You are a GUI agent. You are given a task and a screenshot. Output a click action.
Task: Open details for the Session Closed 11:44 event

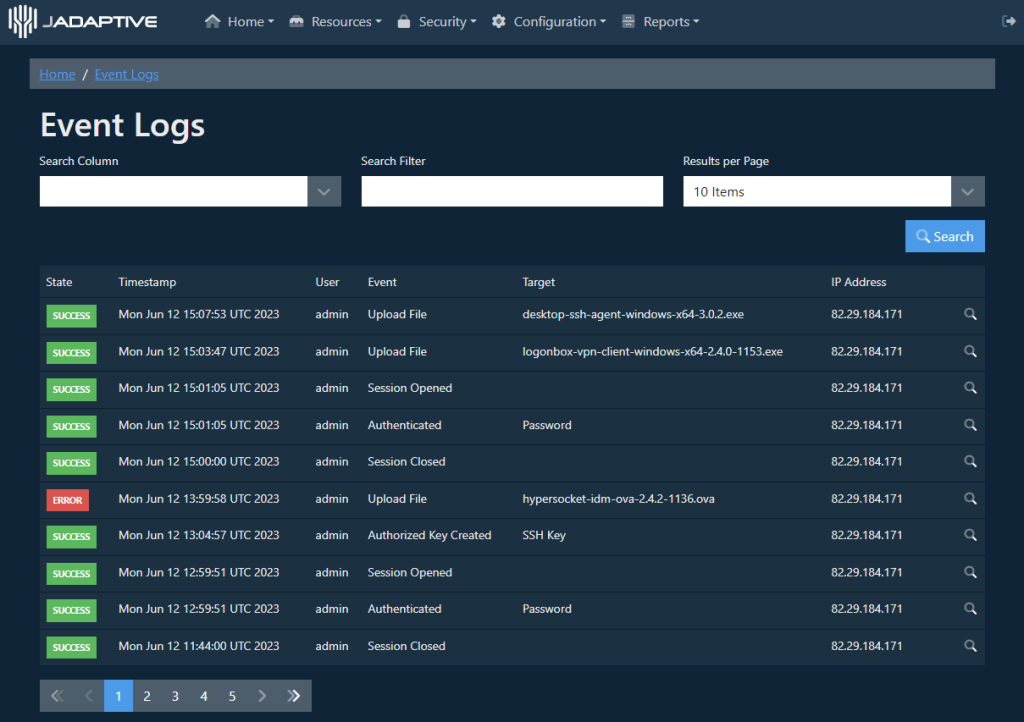point(969,646)
